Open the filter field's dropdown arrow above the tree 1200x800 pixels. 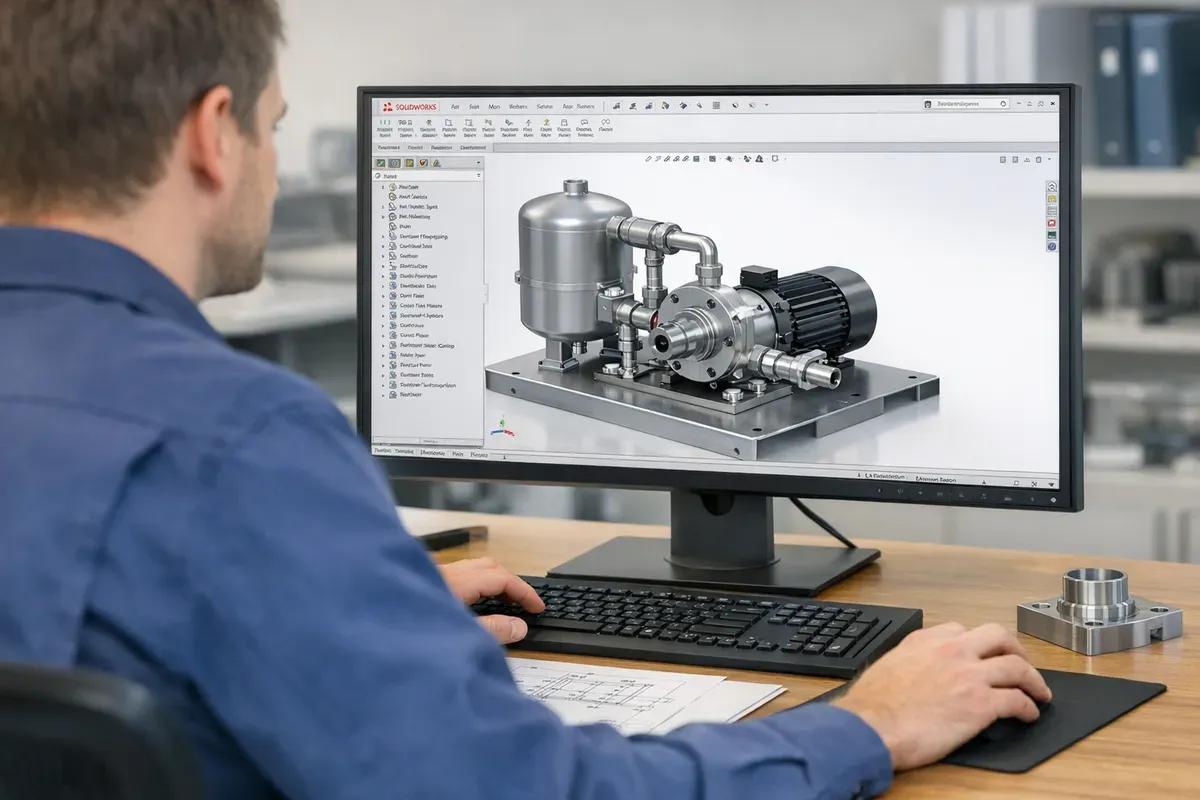click(478, 176)
